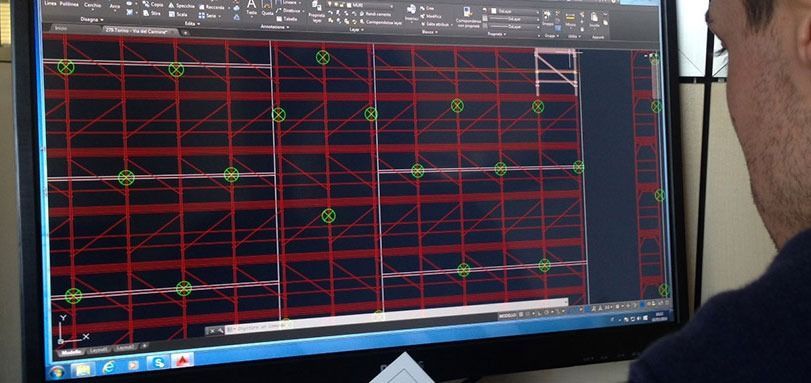
Task: Select the Arco arc tool
Action: [115, 7]
